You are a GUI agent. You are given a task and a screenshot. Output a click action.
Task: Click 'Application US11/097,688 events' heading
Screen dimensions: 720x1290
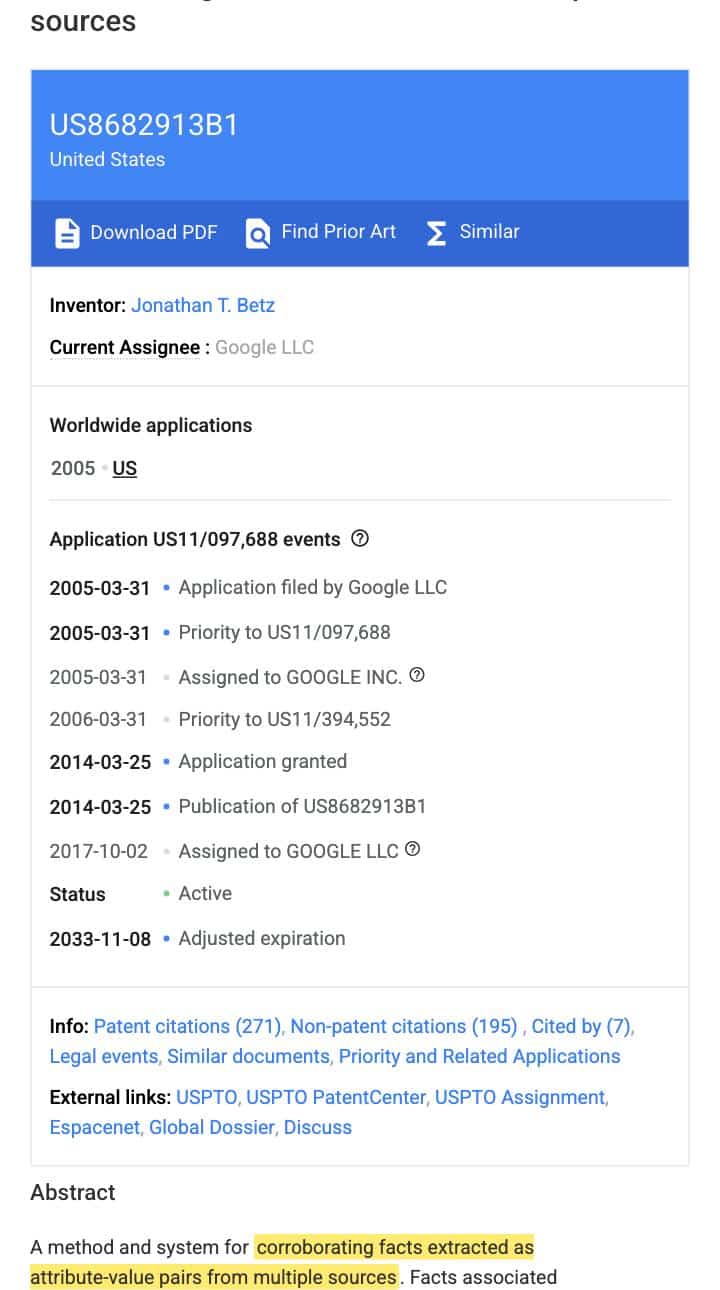195,539
